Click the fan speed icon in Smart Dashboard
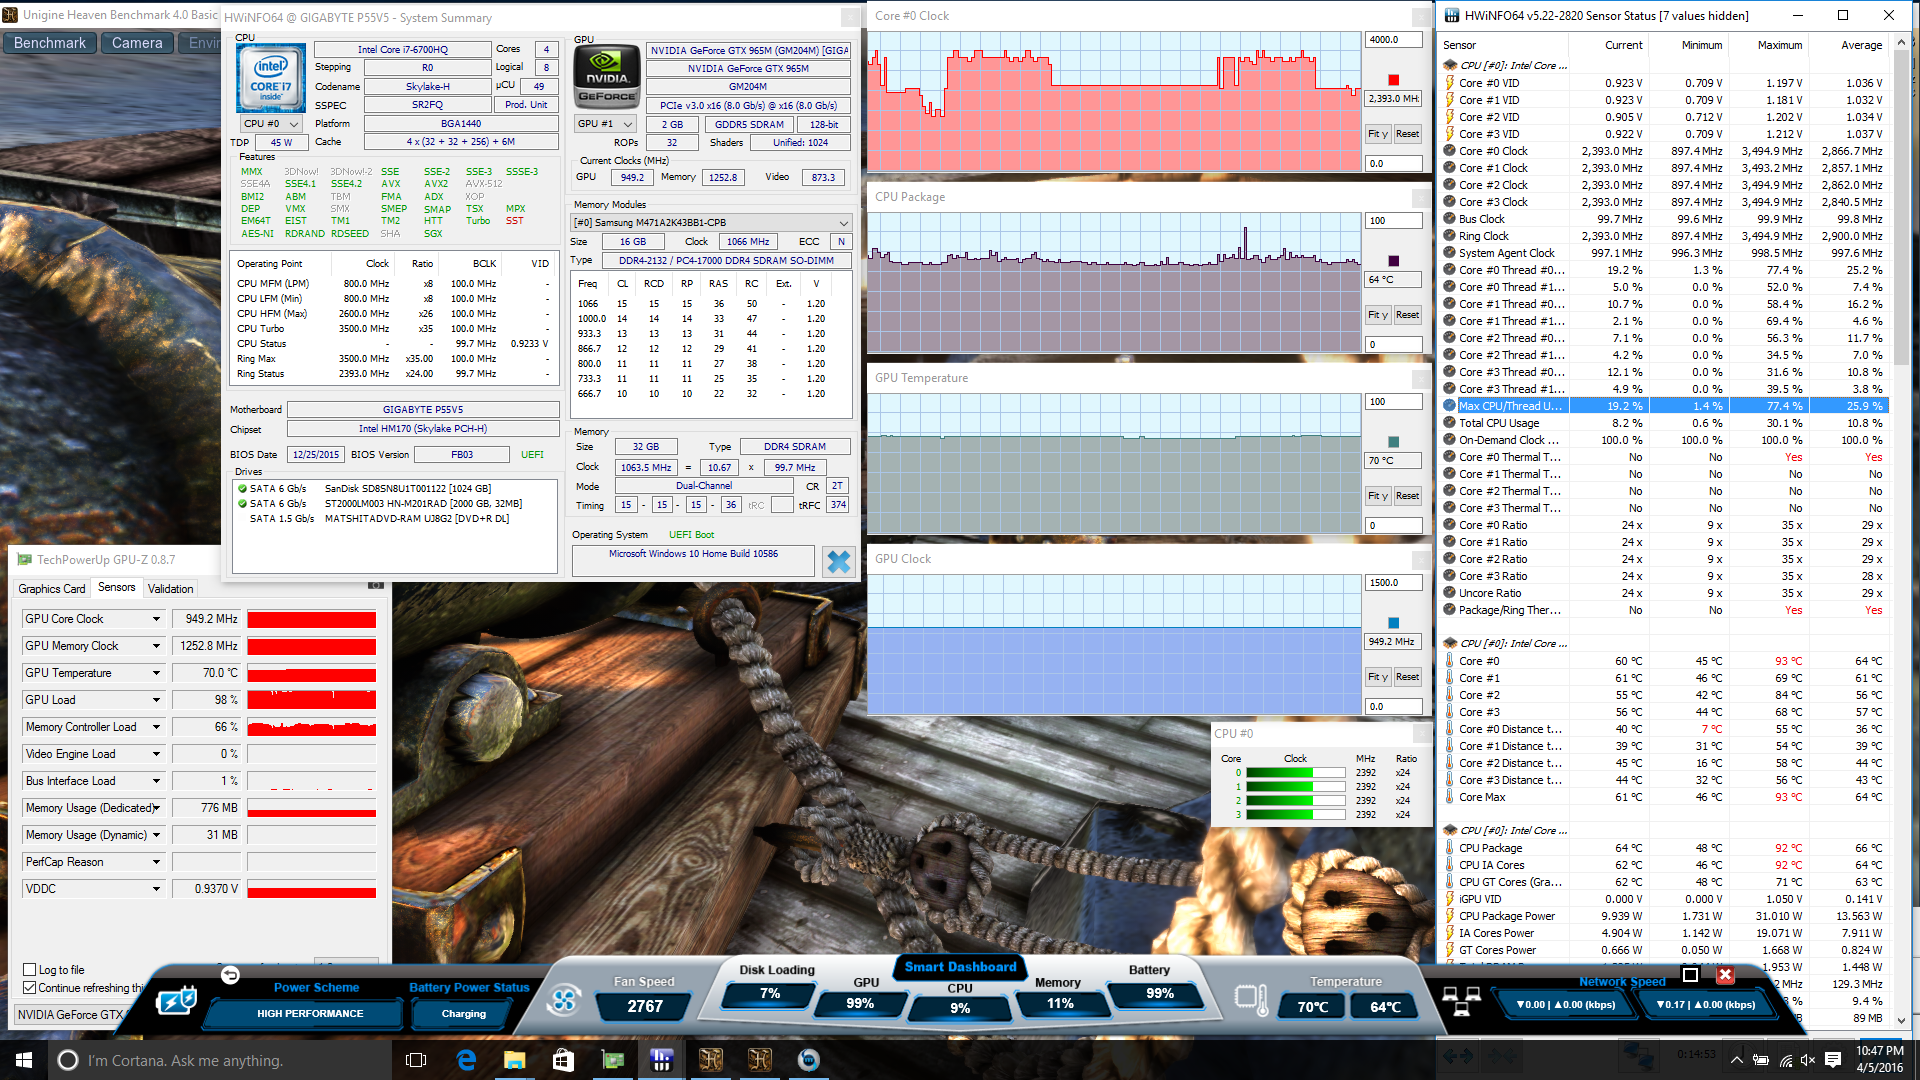This screenshot has height=1080, width=1920. (563, 999)
